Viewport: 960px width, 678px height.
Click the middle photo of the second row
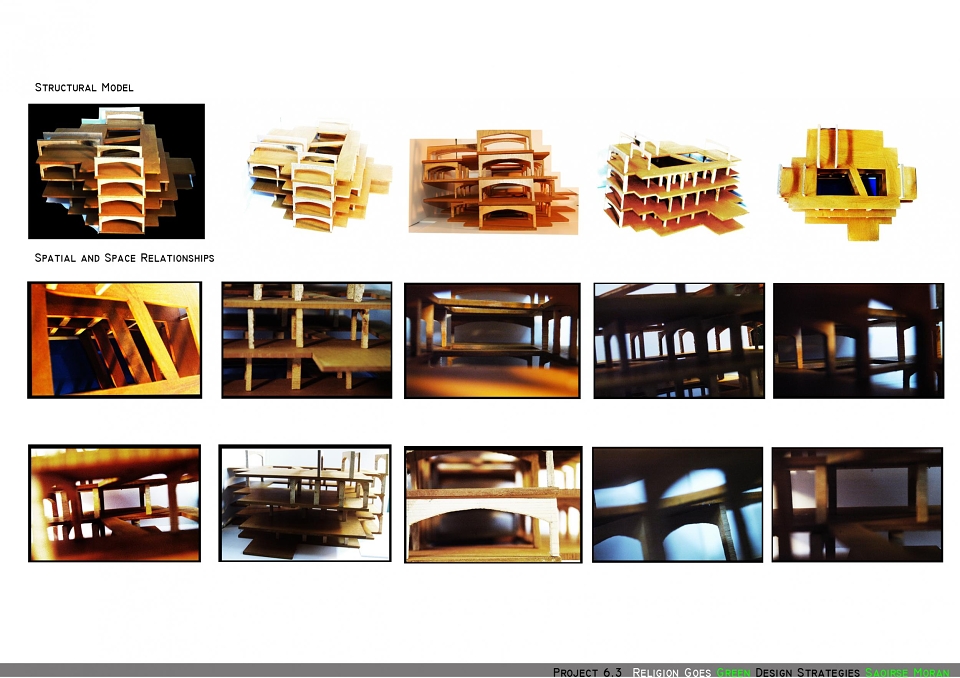point(492,341)
